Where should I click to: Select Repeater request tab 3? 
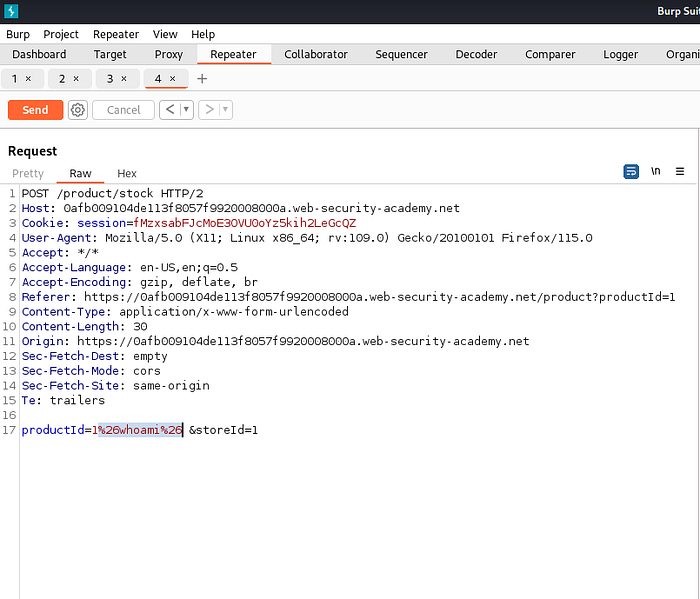[110, 79]
